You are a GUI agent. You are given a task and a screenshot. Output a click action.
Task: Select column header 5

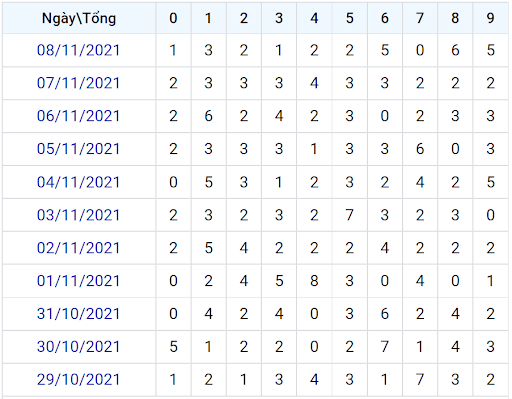(350, 18)
